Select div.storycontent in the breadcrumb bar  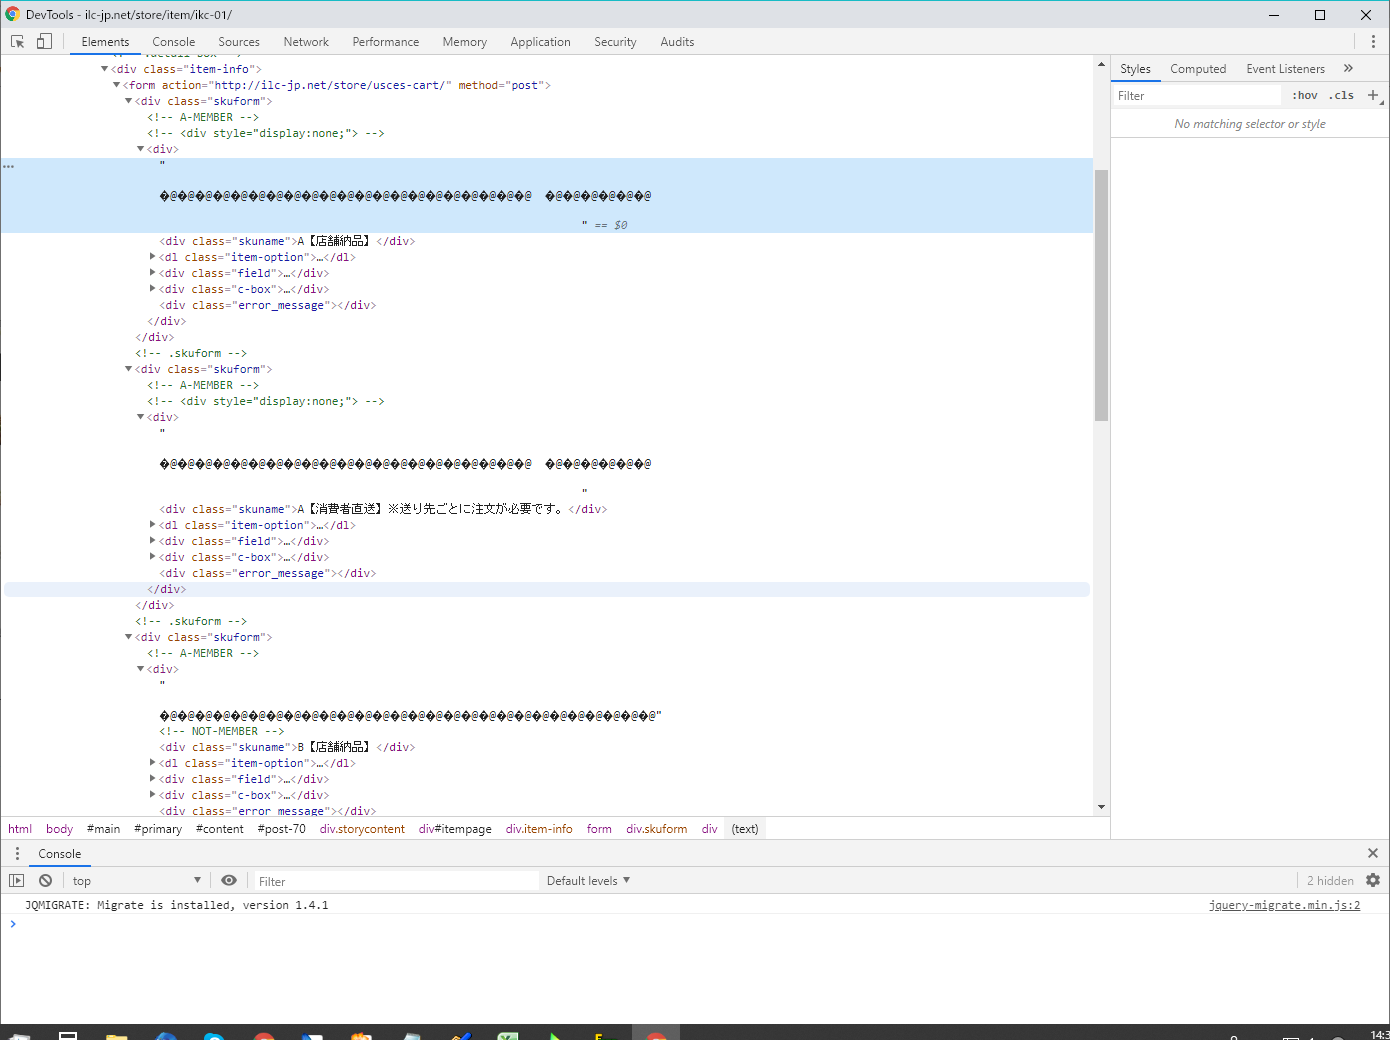(x=362, y=829)
